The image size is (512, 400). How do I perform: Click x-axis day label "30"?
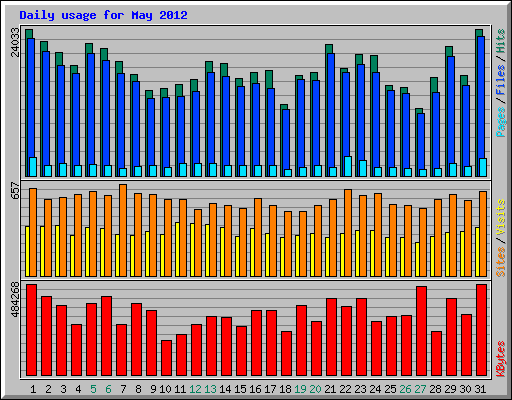tap(465, 389)
